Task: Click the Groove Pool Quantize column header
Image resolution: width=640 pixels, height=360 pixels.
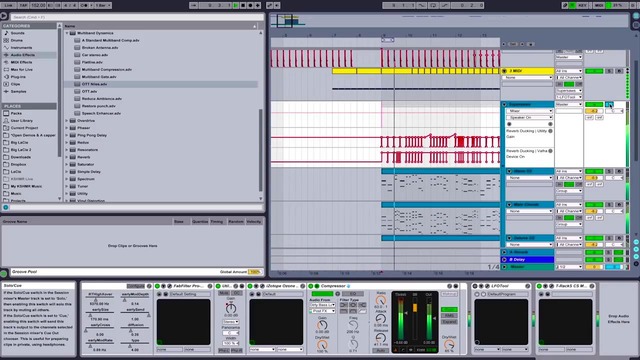Action: (x=200, y=222)
